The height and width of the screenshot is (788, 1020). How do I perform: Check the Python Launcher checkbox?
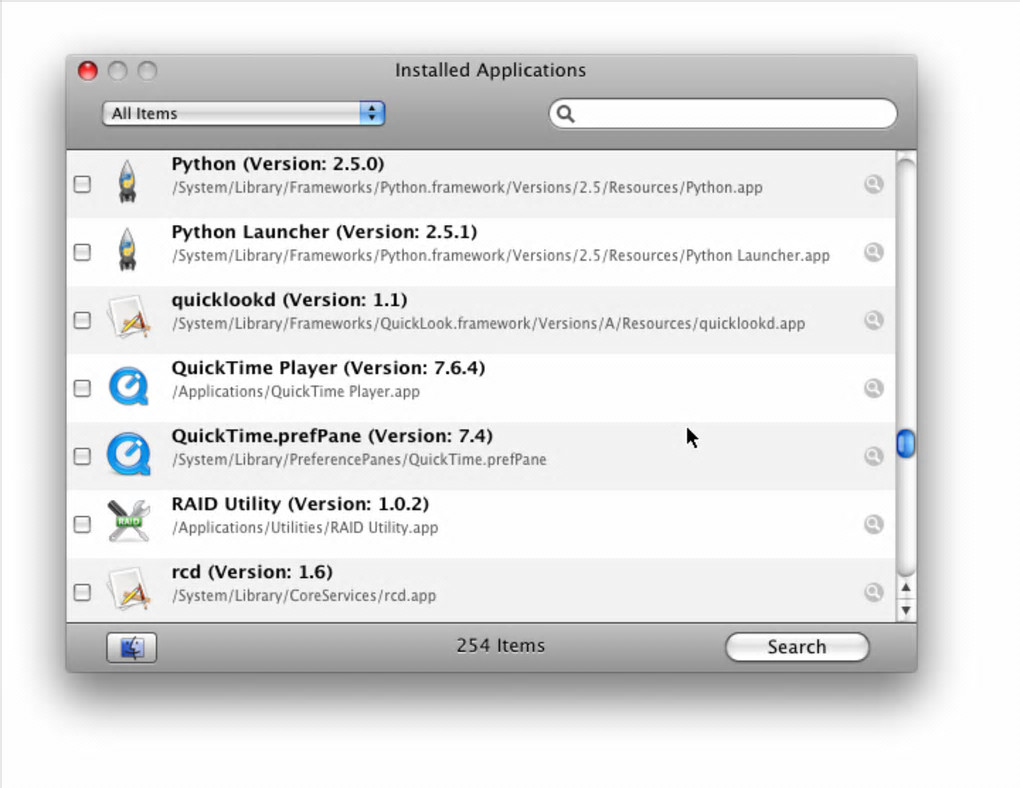coord(82,252)
